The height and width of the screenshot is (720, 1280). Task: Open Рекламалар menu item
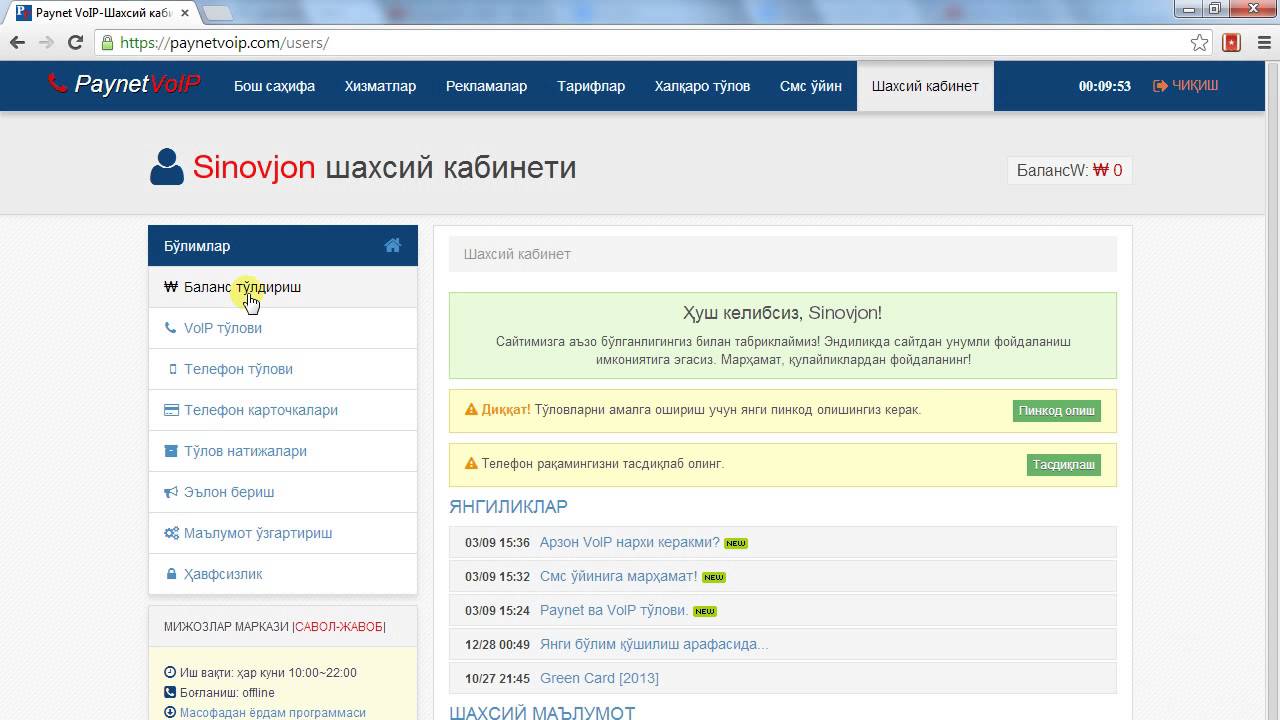tap(486, 86)
